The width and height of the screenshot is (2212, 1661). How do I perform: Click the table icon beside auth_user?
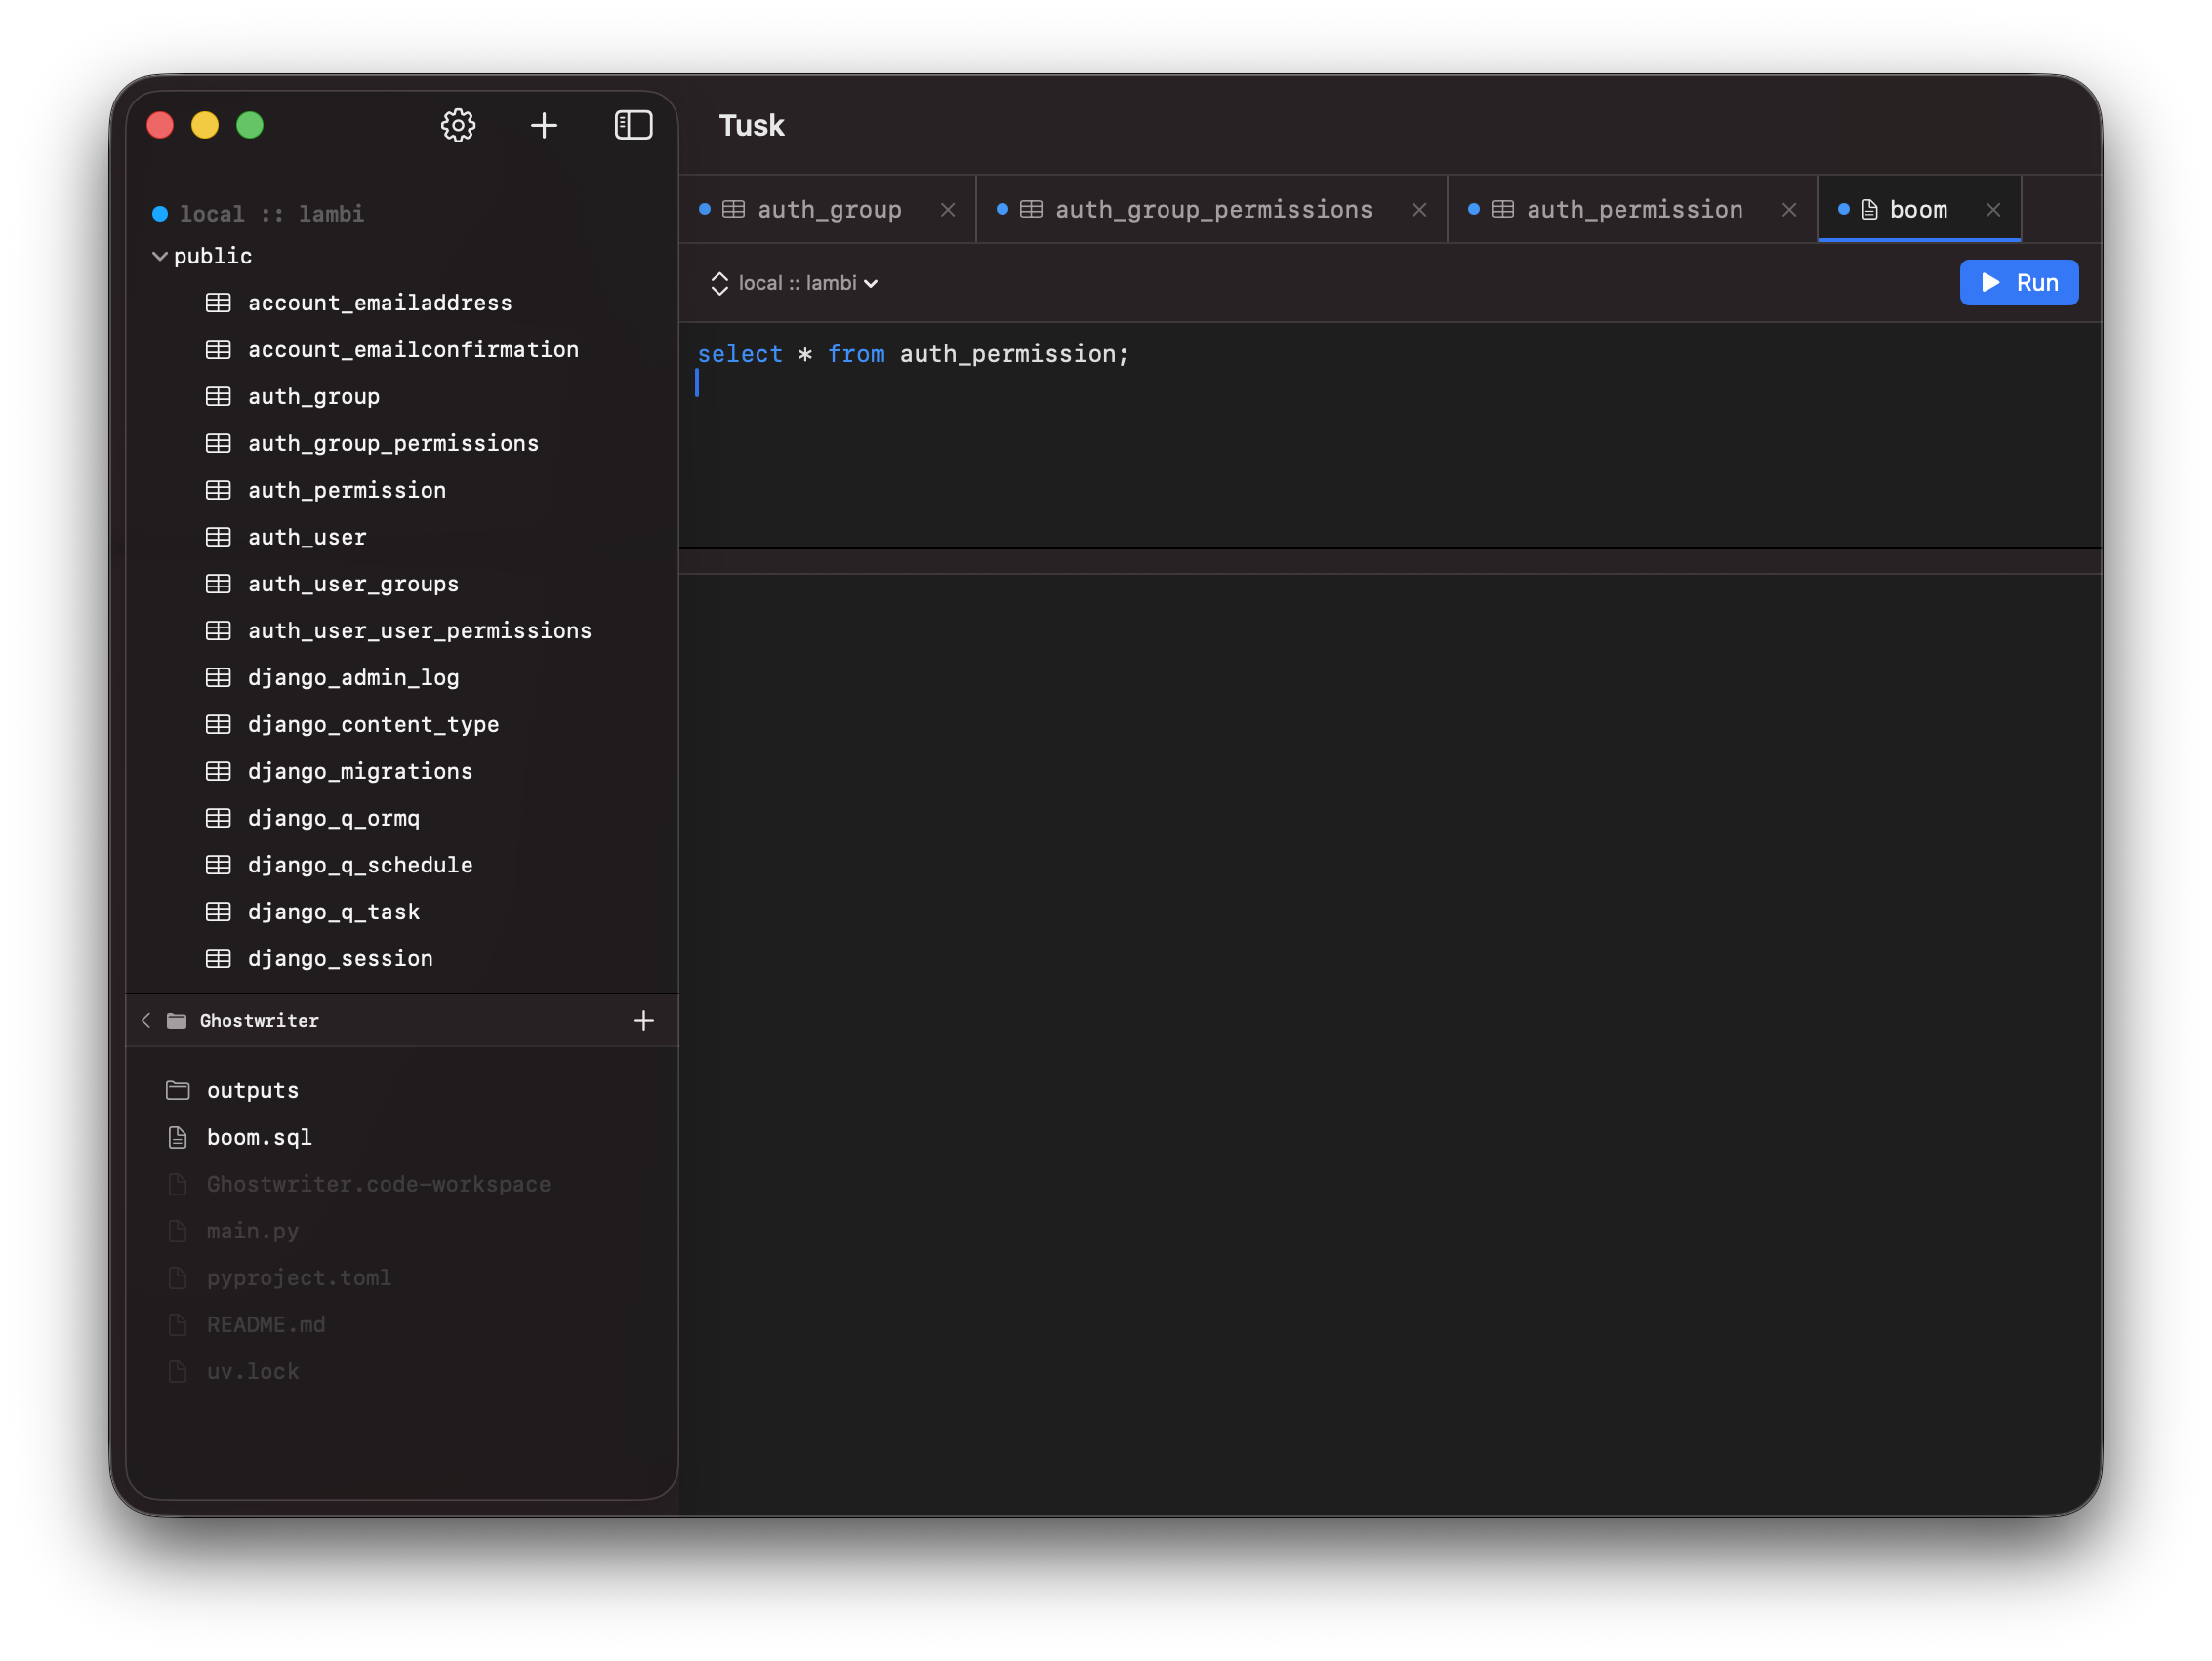218,537
